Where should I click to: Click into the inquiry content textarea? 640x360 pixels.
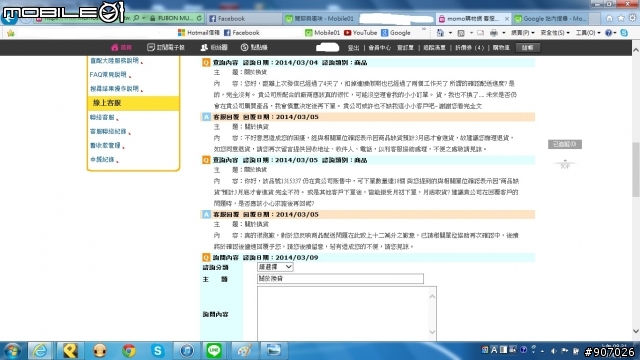(x=343, y=313)
